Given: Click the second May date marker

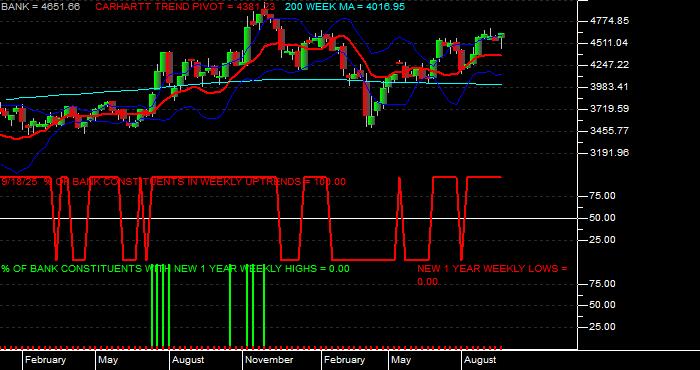Looking at the screenshot, I should tap(401, 360).
